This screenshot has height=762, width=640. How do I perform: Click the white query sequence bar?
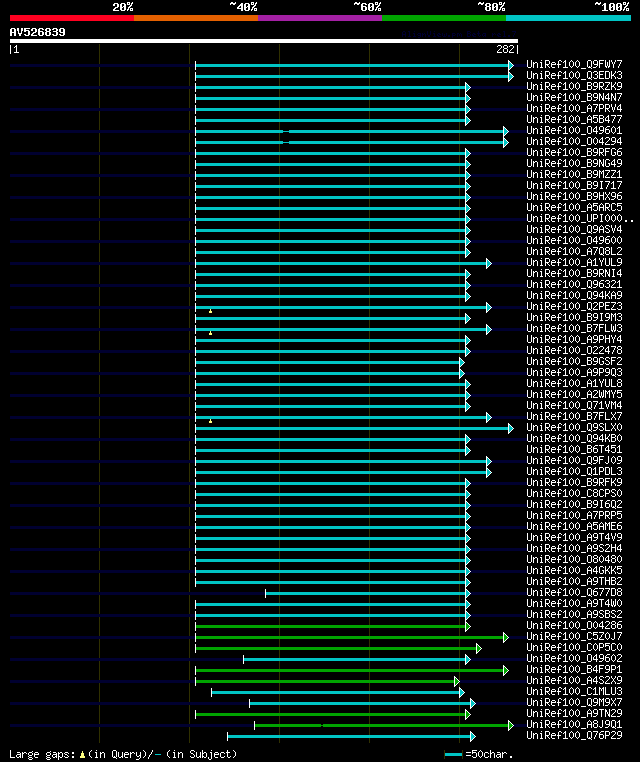tap(264, 41)
